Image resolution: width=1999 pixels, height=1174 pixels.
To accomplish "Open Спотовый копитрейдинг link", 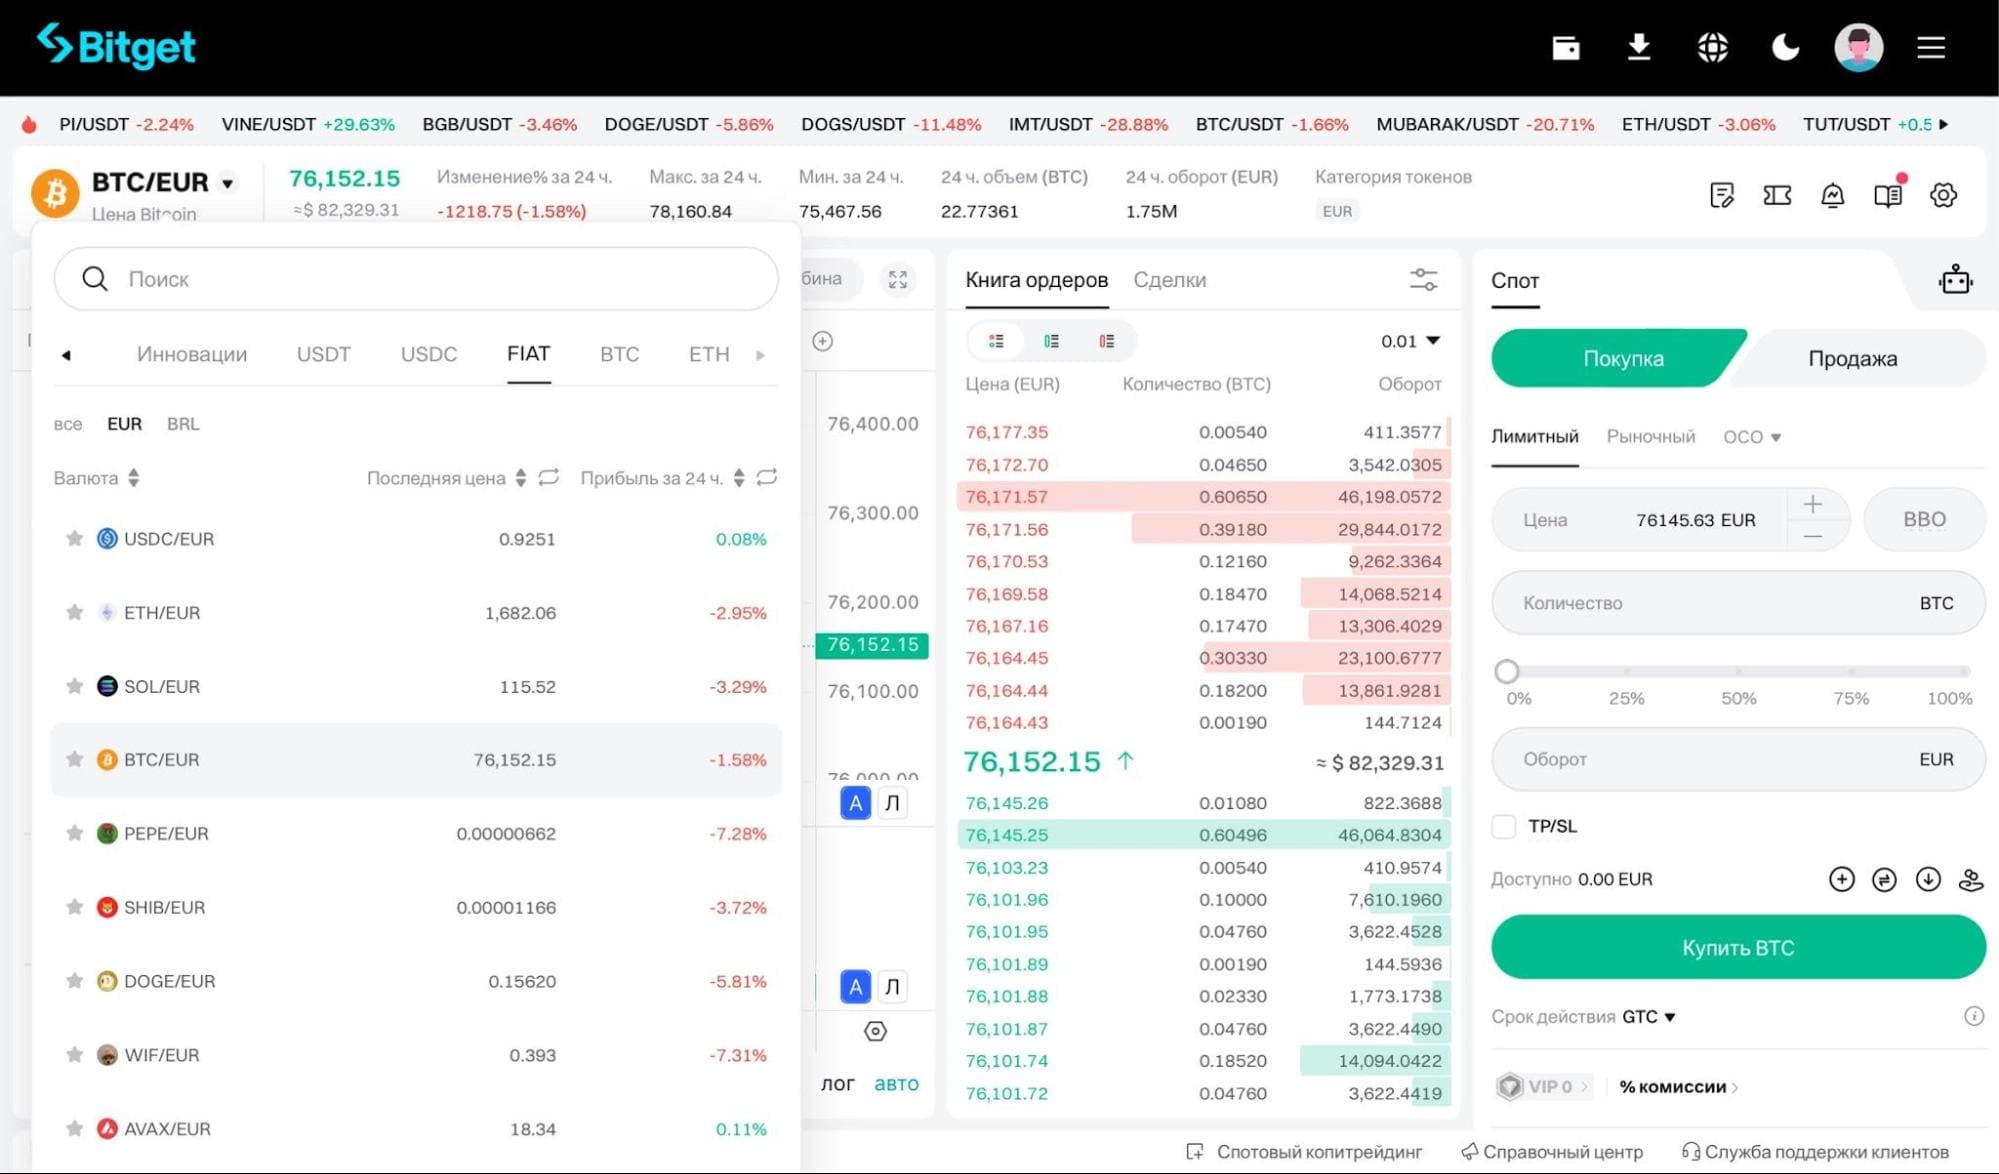I will click(x=1305, y=1152).
